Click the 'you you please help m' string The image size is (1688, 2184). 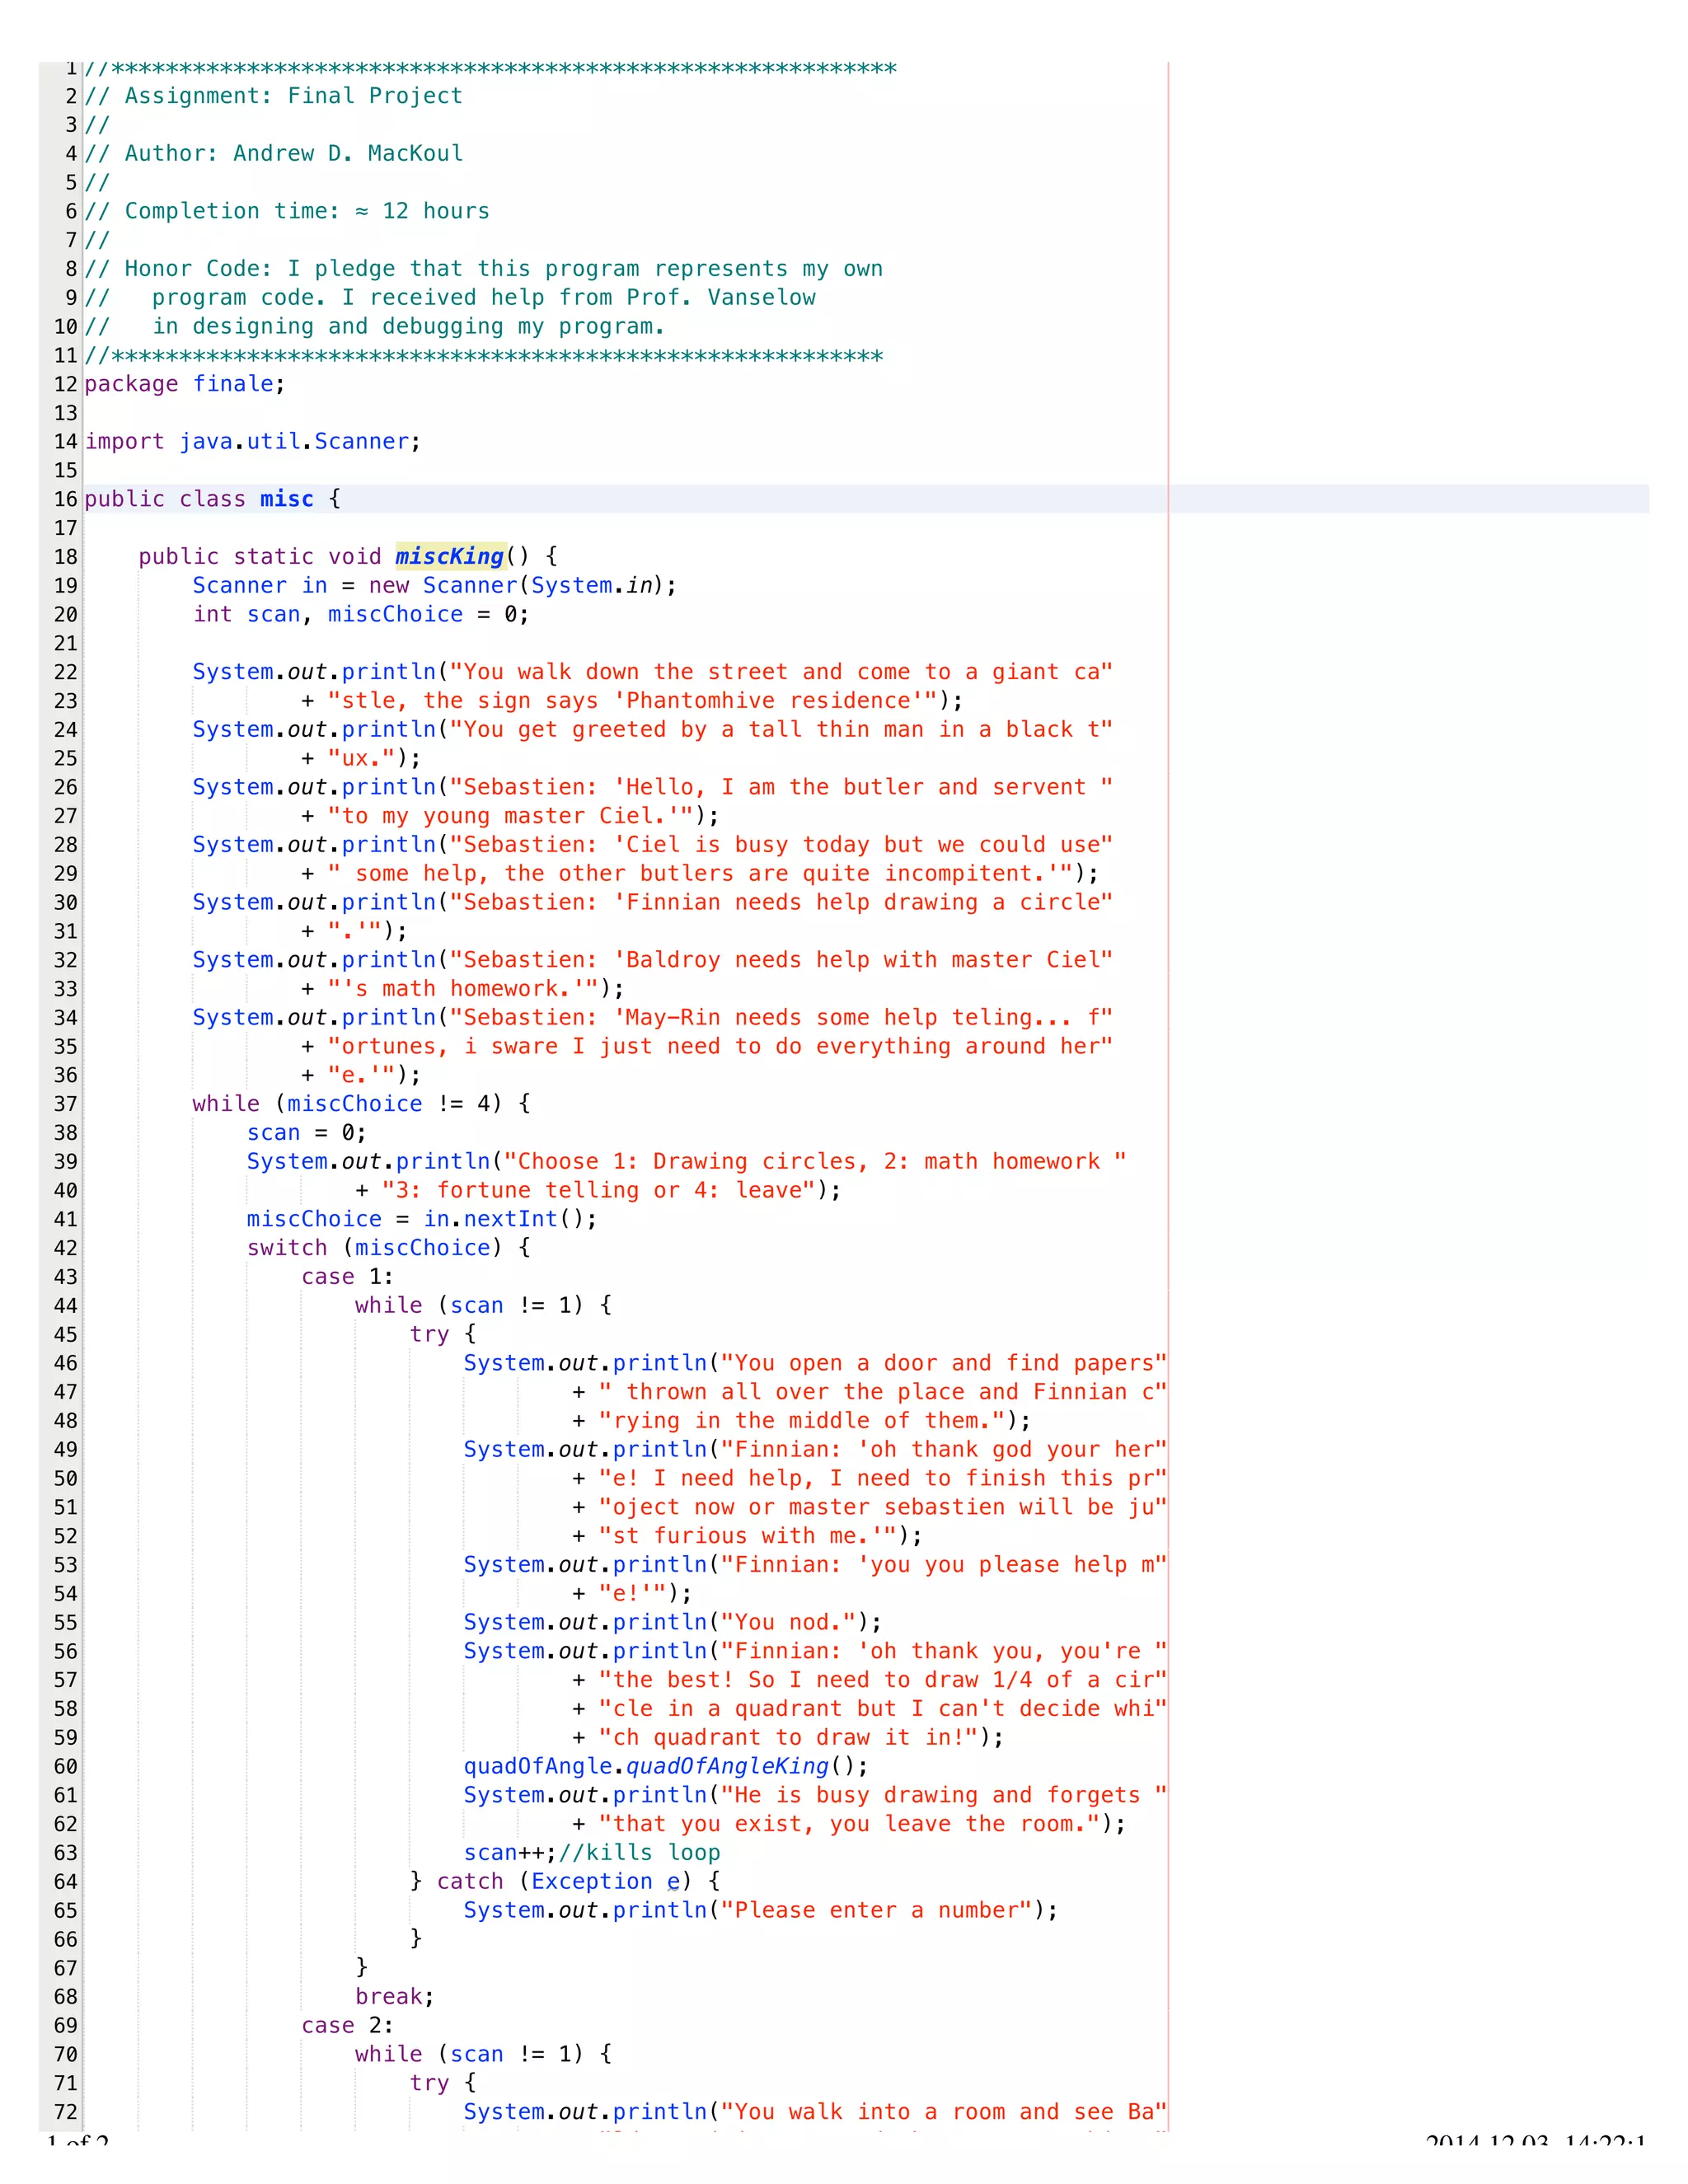click(943, 1565)
